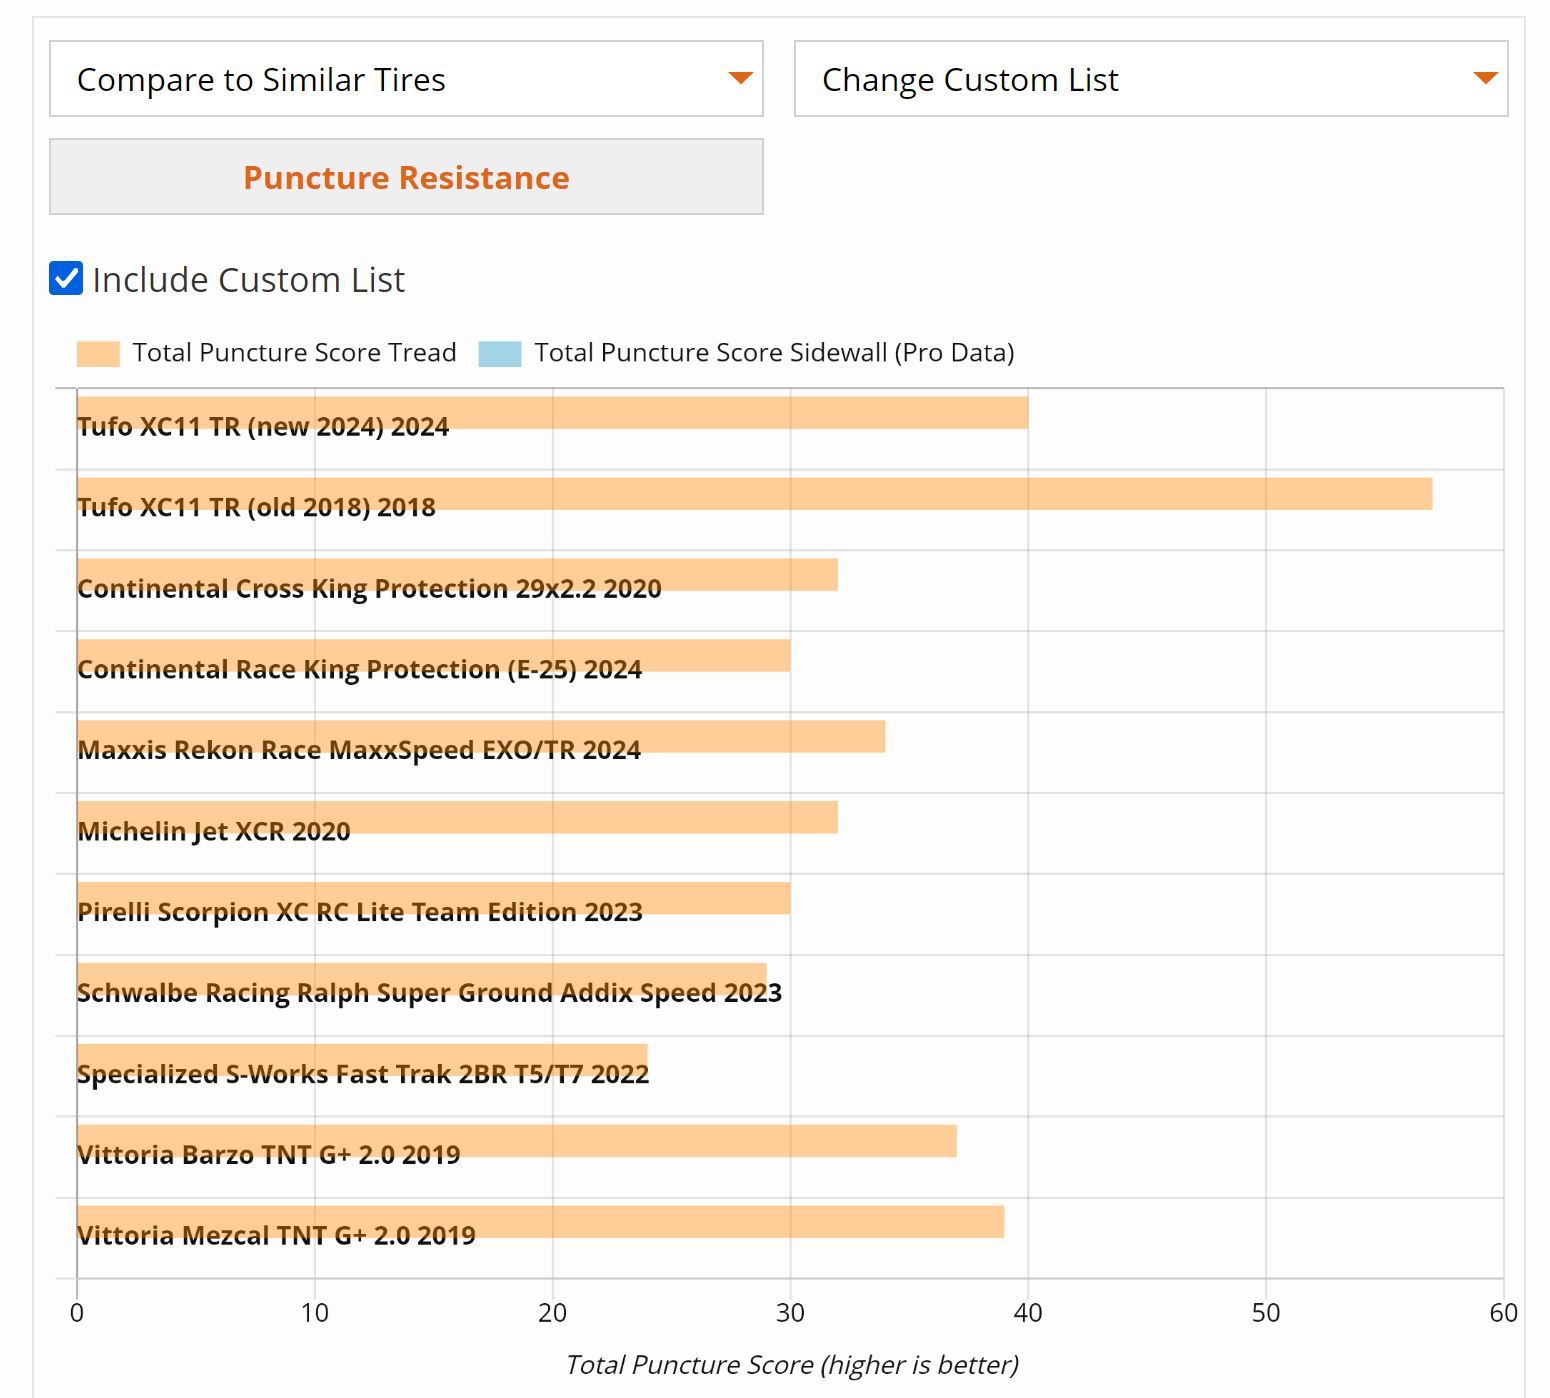Toggle Total Puncture Score Tread legend label

tap(294, 353)
